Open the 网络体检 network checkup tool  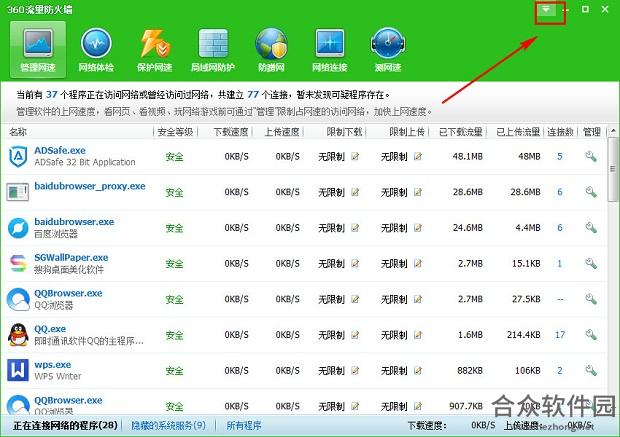point(96,49)
